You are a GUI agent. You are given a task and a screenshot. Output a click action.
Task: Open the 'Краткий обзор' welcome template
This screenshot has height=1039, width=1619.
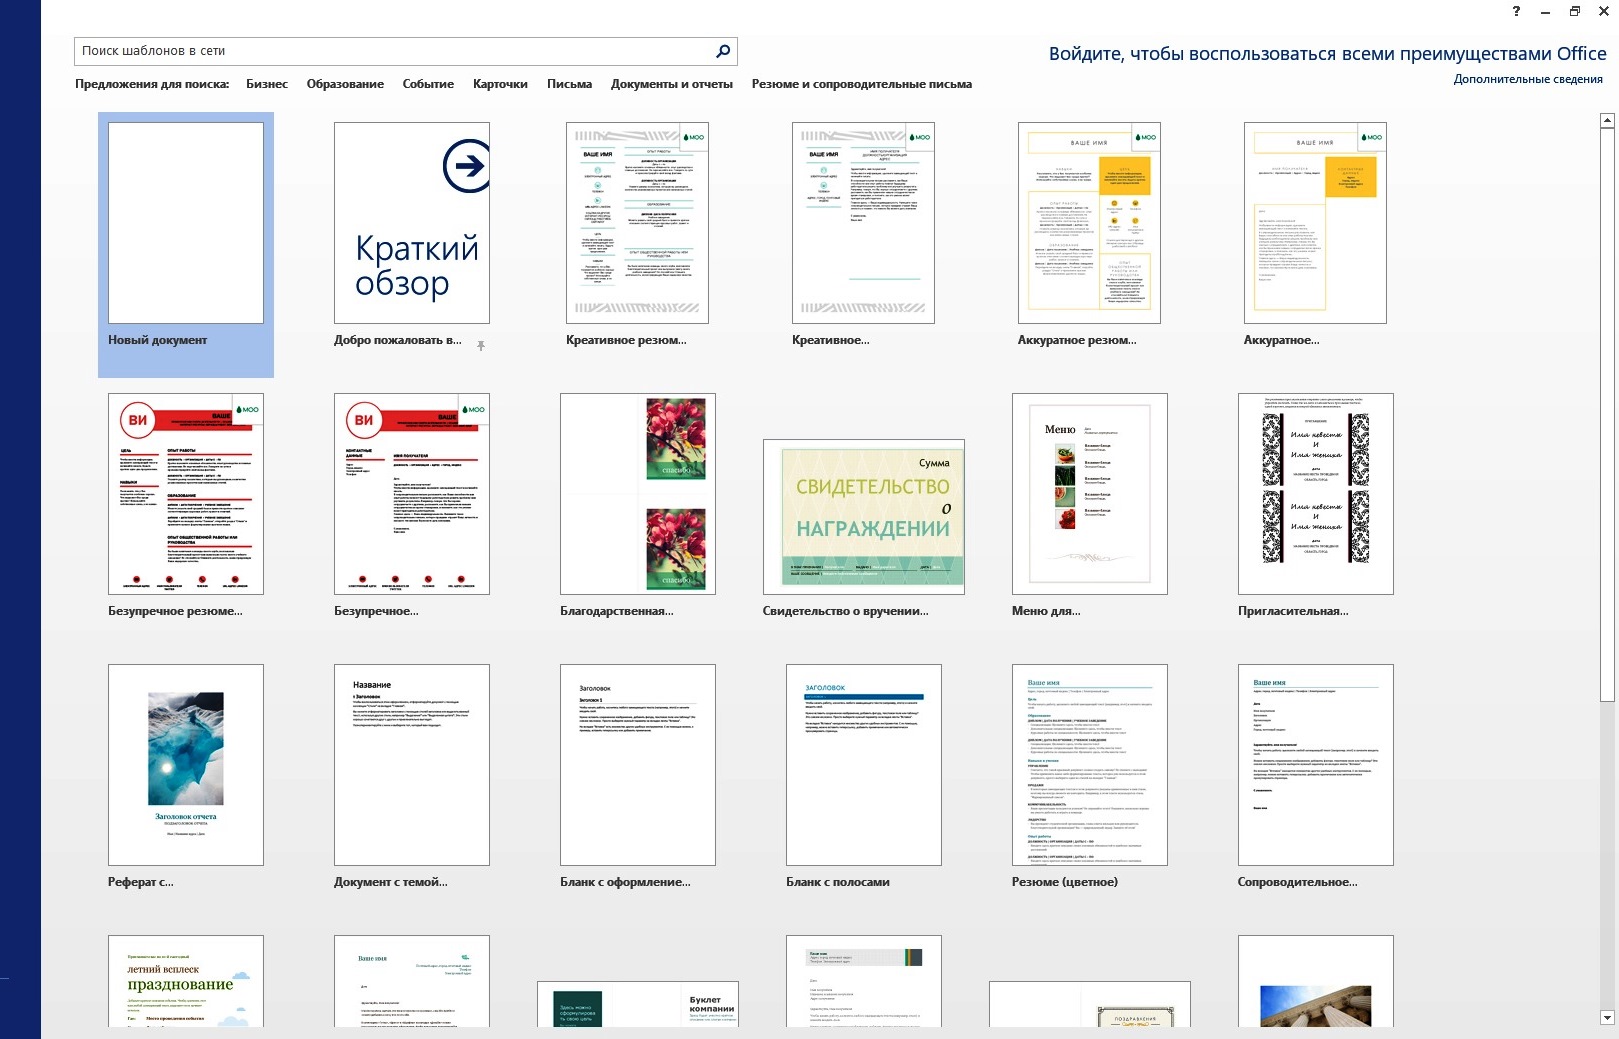point(412,223)
